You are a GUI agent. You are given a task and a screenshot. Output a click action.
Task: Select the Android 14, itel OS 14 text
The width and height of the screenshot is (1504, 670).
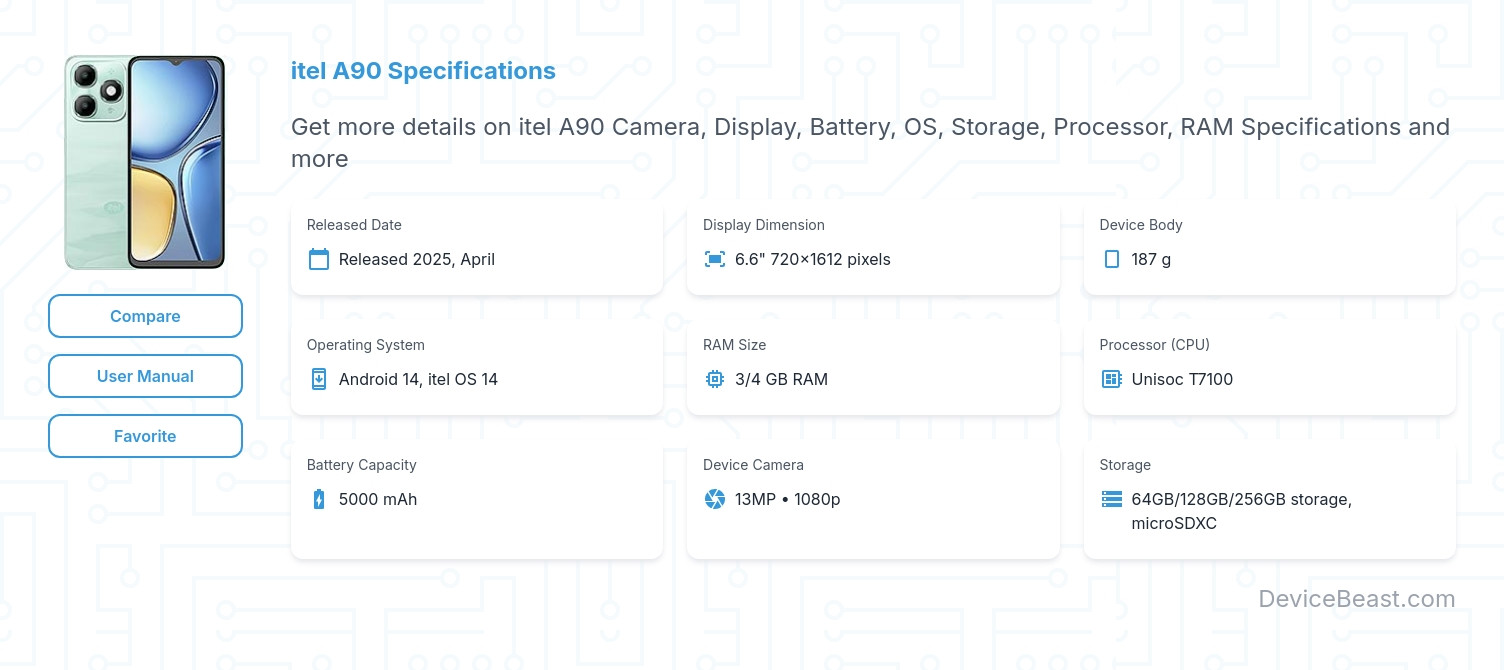pyautogui.click(x=418, y=379)
